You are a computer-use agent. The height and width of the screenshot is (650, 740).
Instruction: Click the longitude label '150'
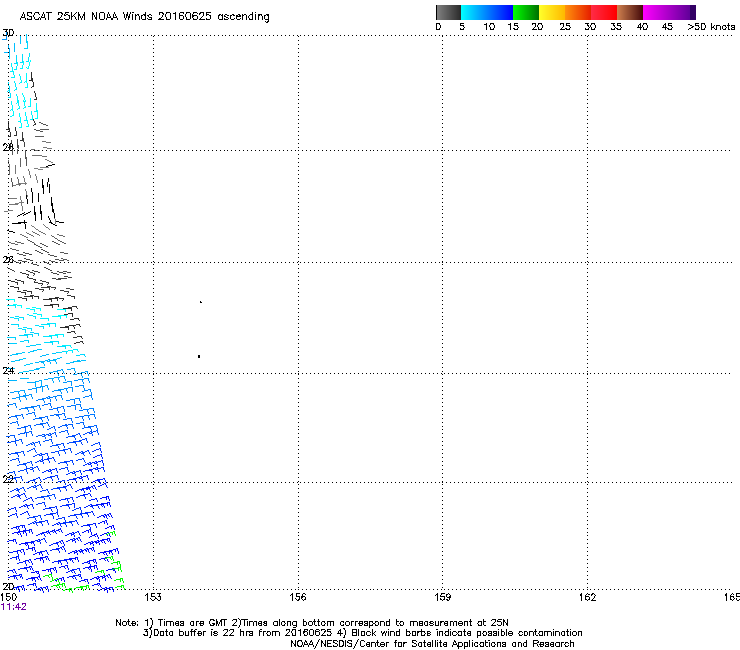pos(9,597)
